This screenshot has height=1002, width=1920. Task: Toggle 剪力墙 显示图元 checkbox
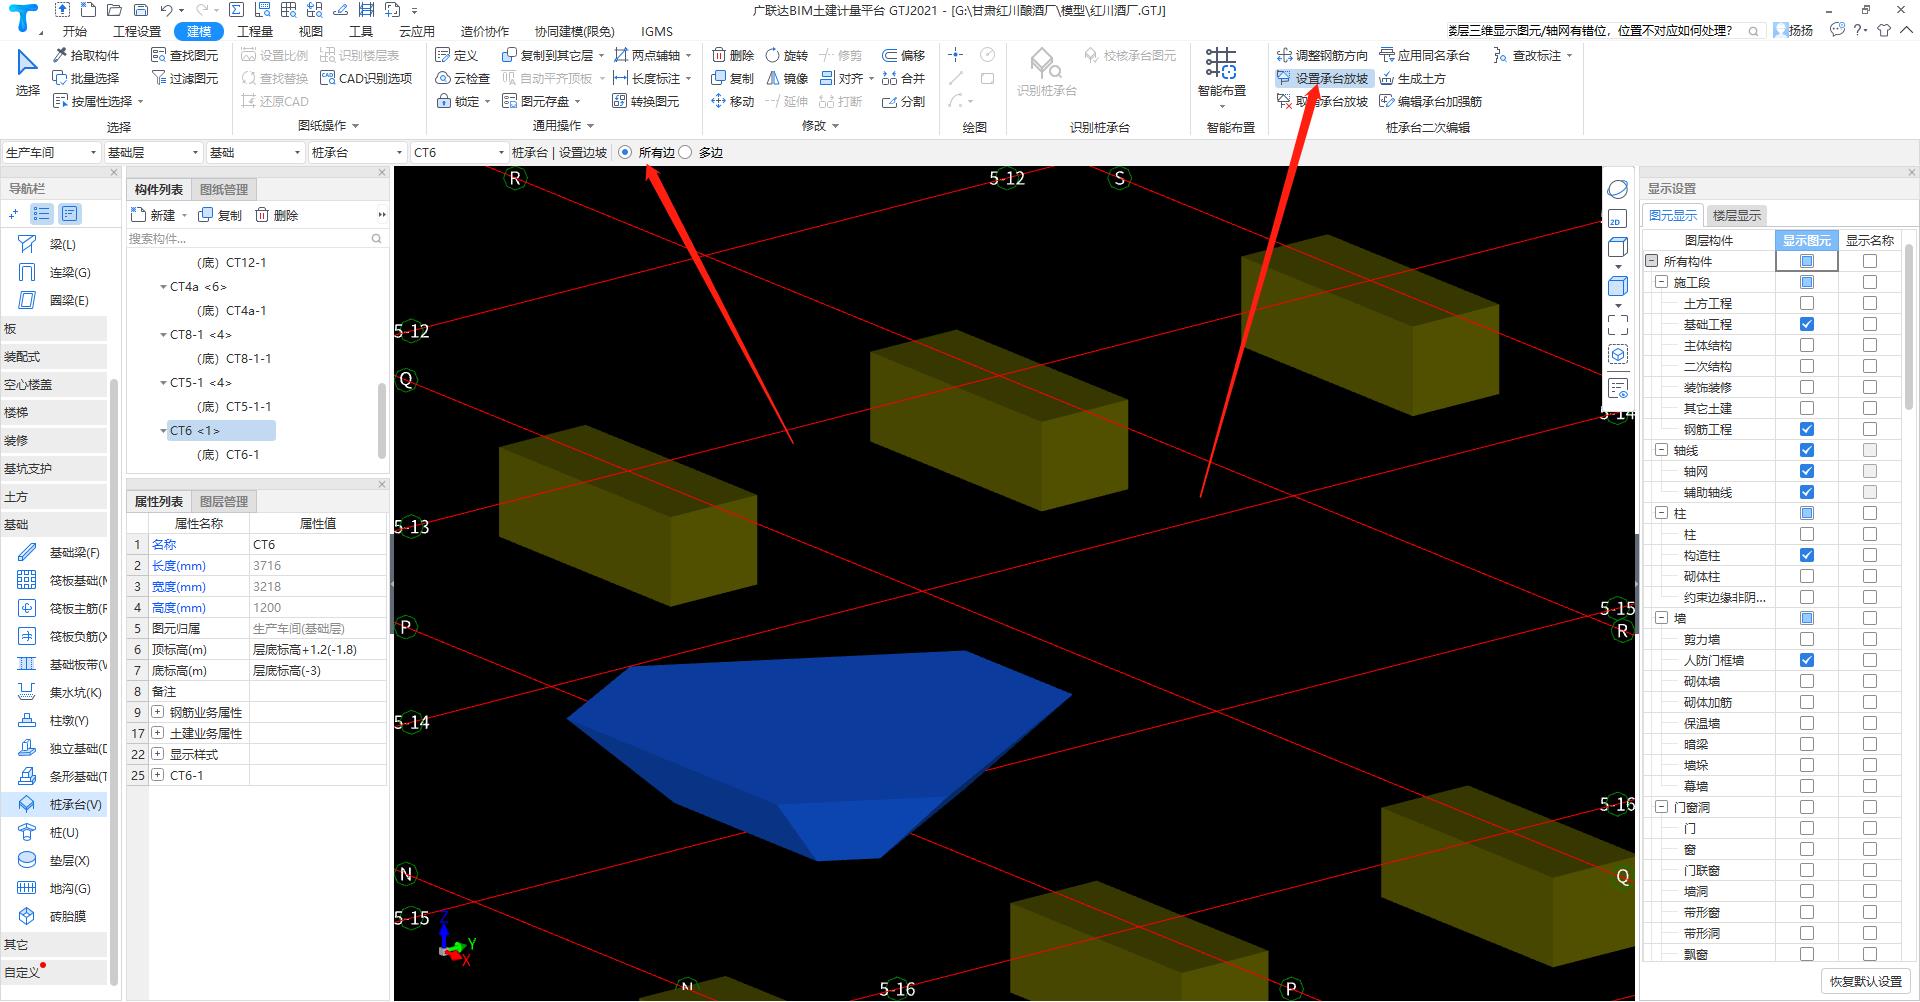point(1806,639)
